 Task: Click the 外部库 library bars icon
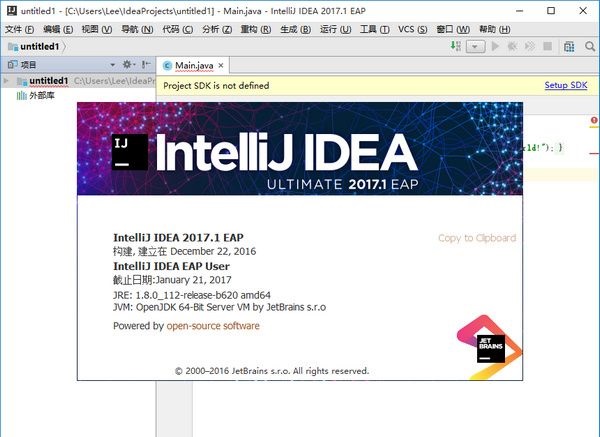pyautogui.click(x=21, y=95)
